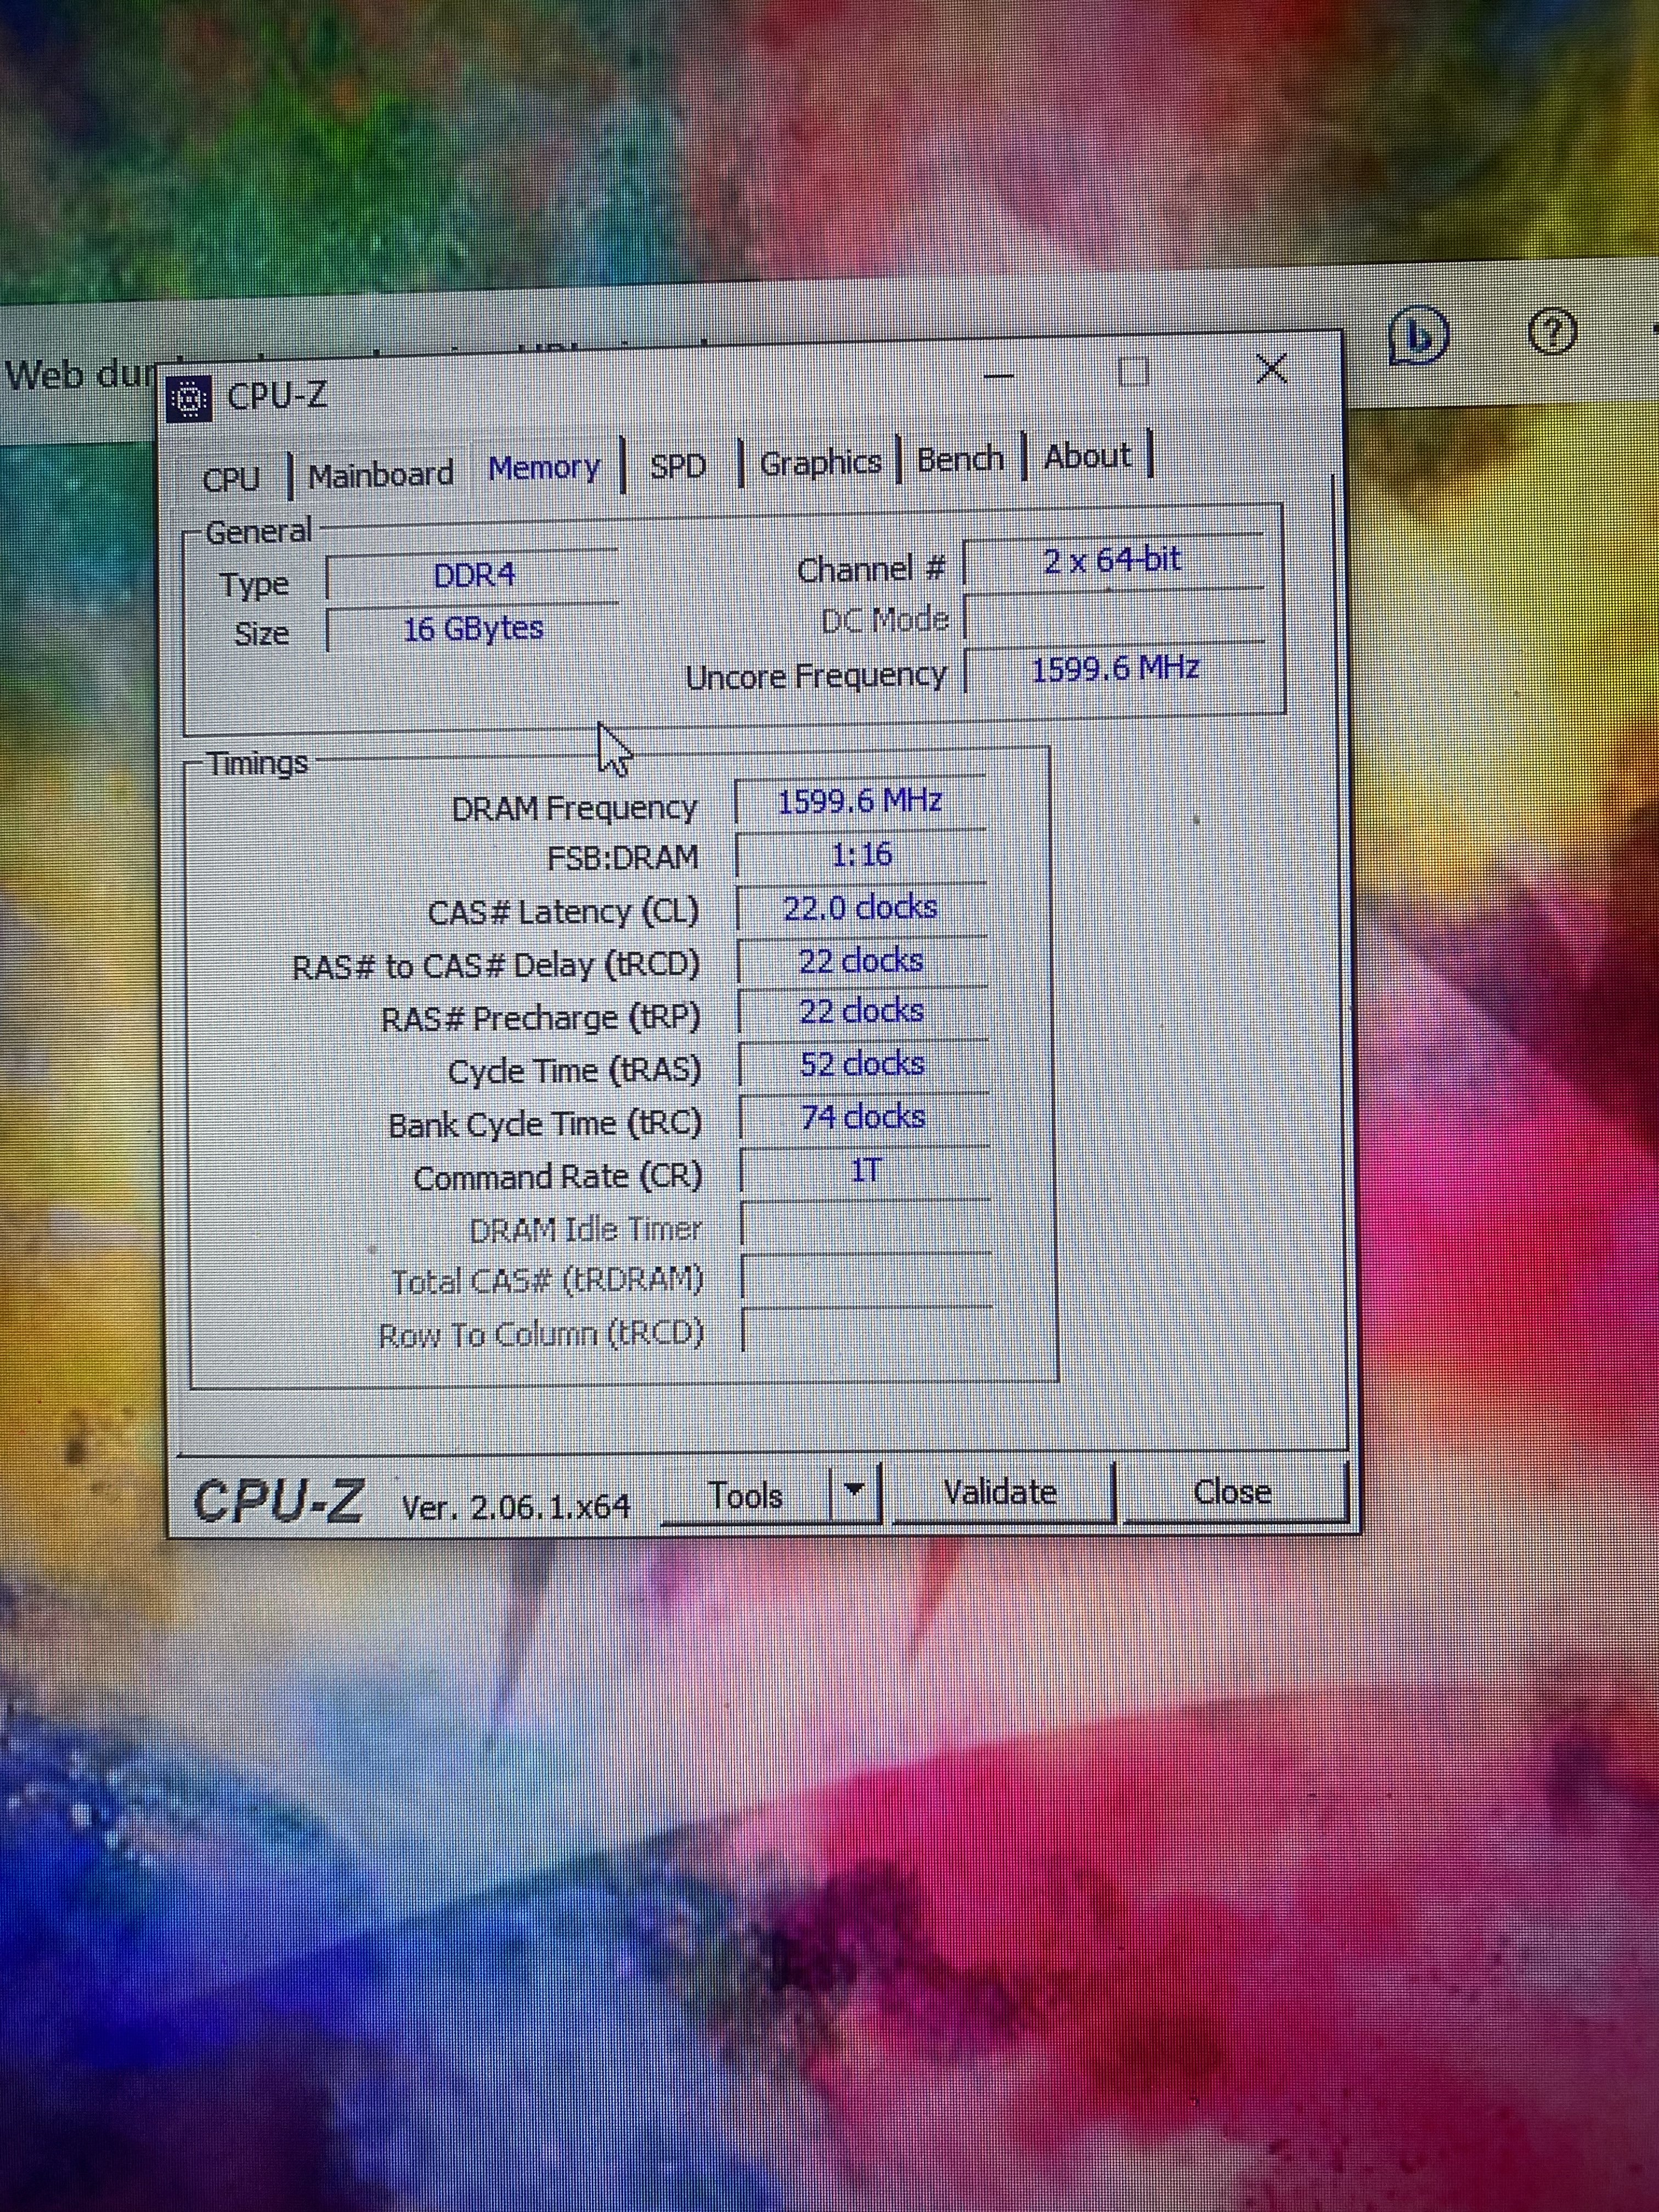Open the Mainboard tab
The image size is (1659, 2212).
(381, 474)
